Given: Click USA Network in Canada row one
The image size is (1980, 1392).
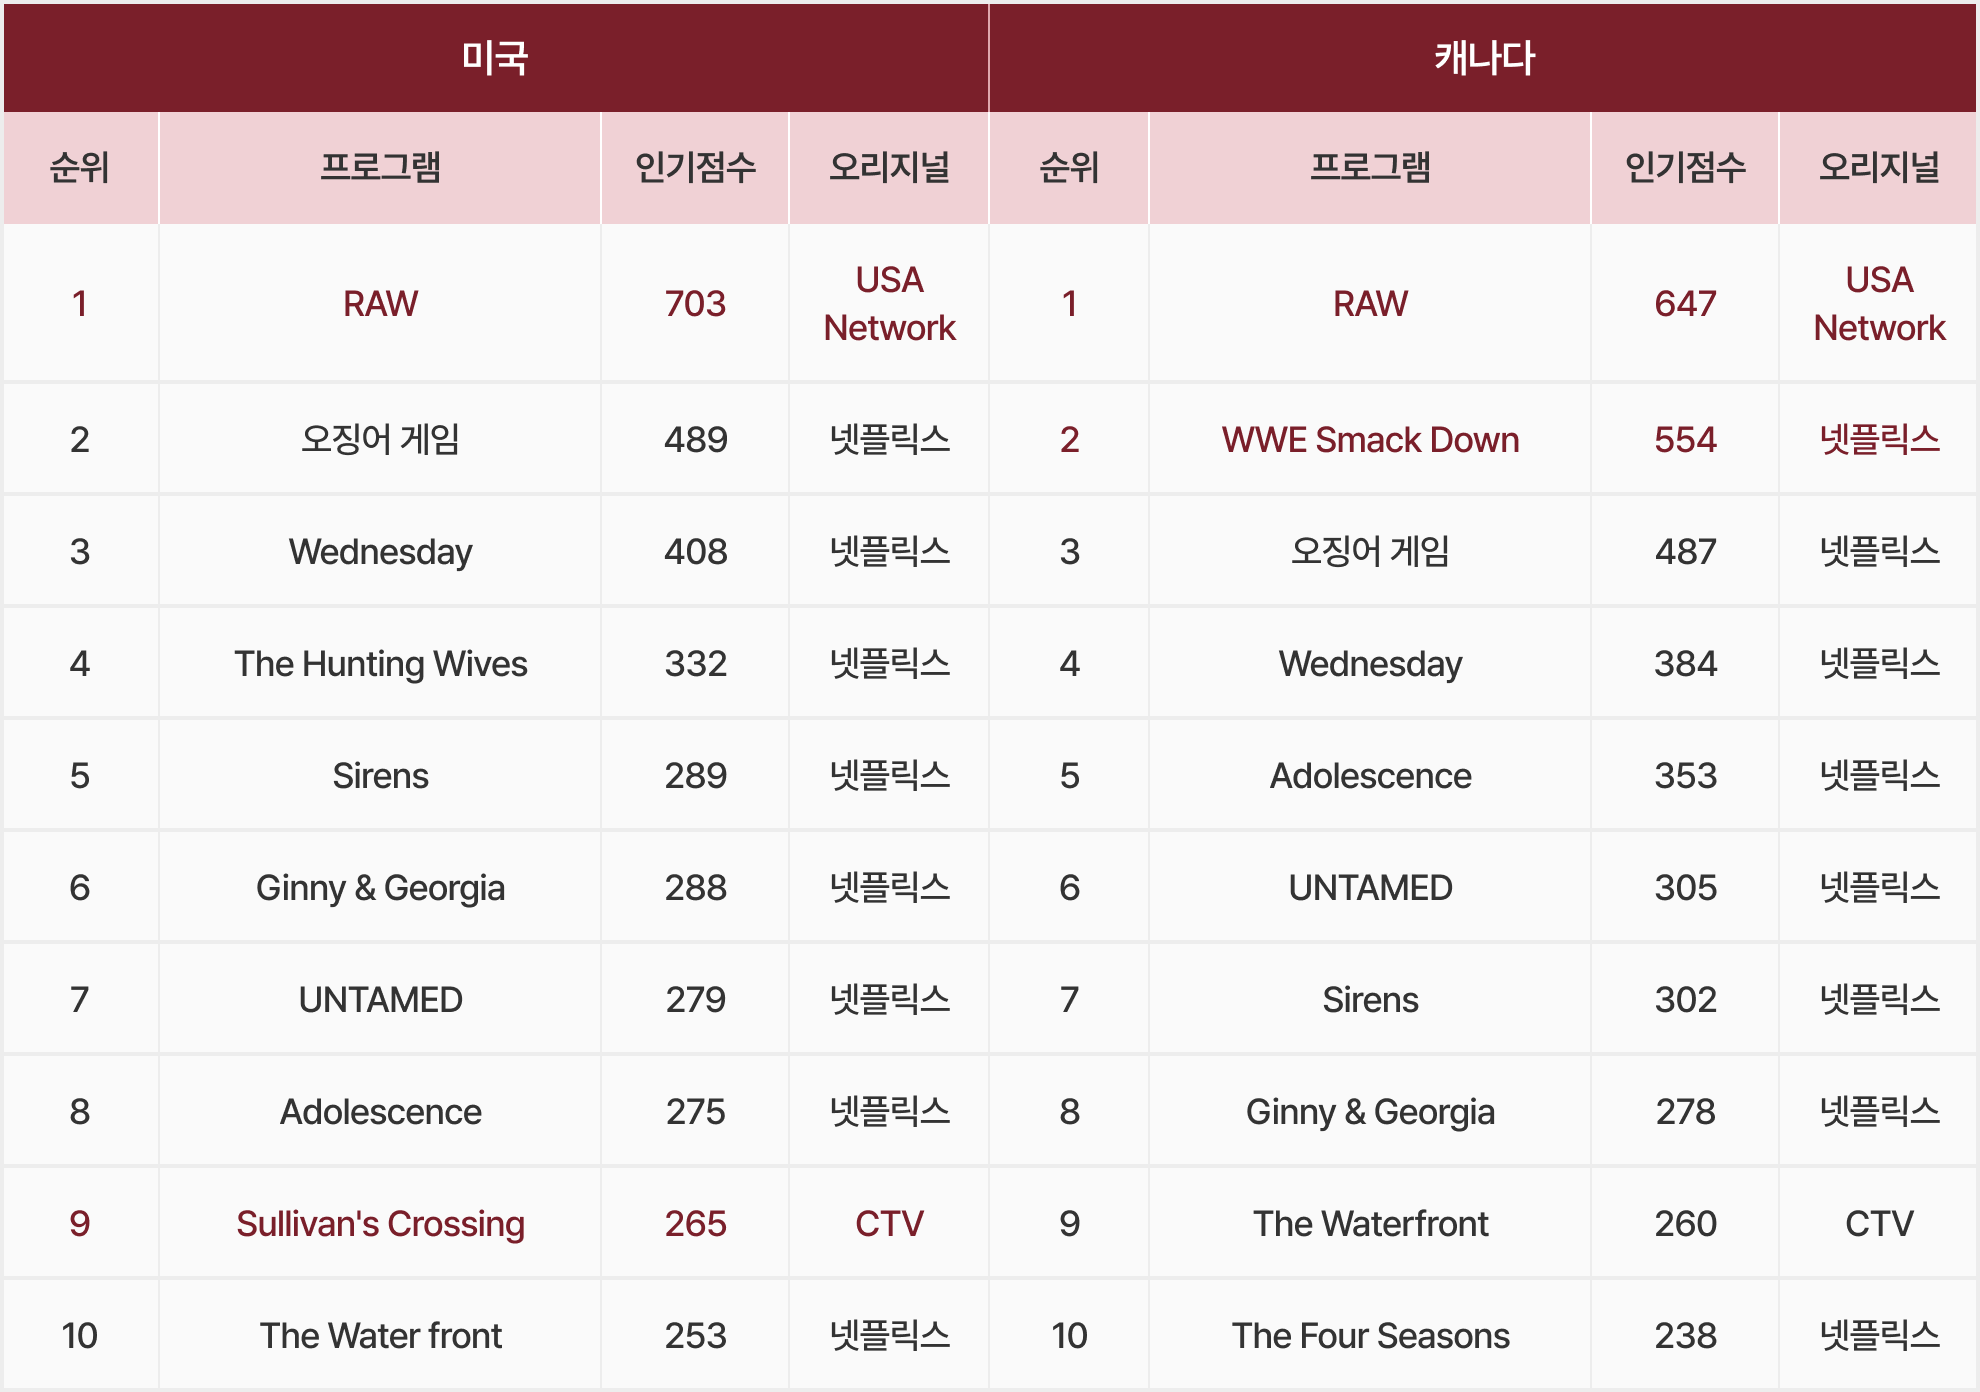Looking at the screenshot, I should [x=1879, y=303].
